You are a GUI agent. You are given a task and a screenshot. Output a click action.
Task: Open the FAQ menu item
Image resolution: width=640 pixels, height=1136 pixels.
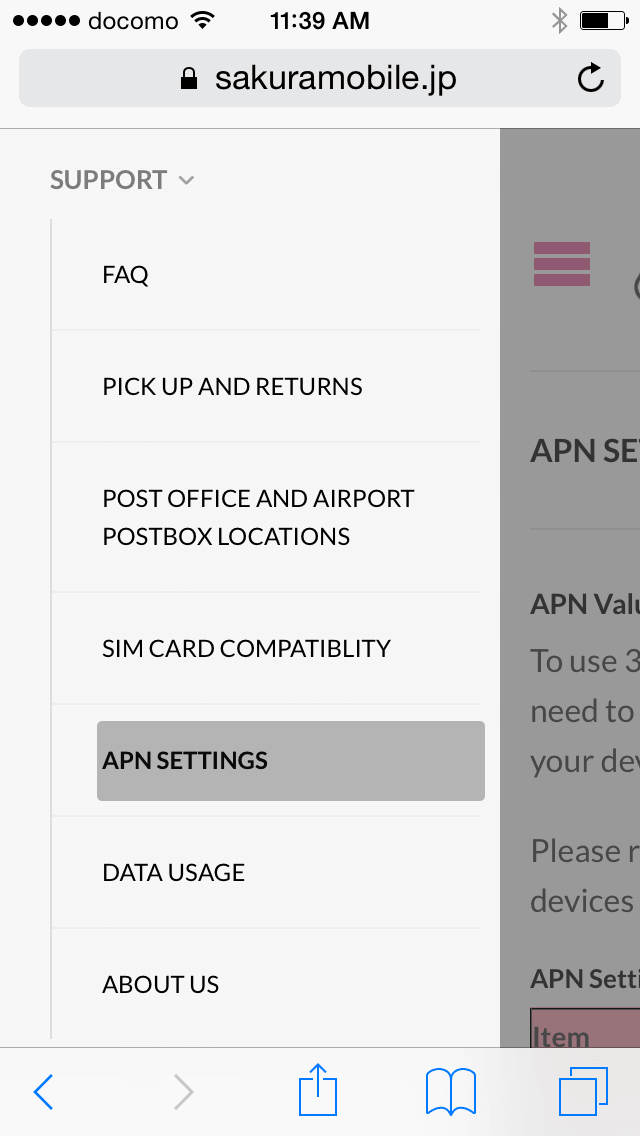tap(126, 274)
